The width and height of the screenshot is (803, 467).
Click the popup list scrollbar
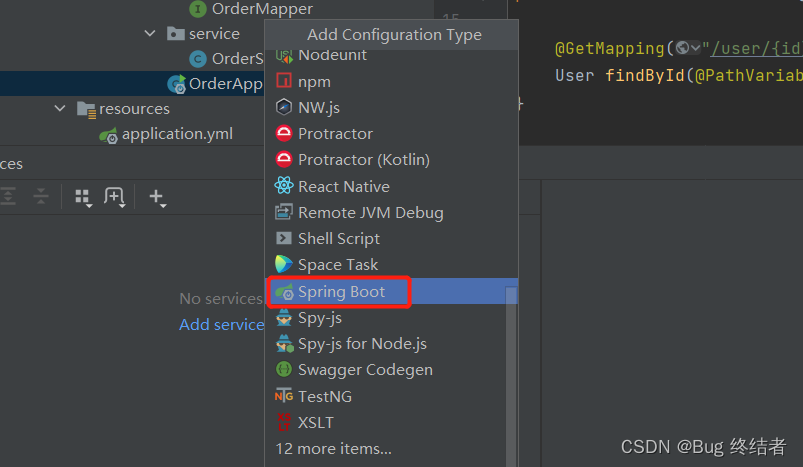click(x=511, y=376)
